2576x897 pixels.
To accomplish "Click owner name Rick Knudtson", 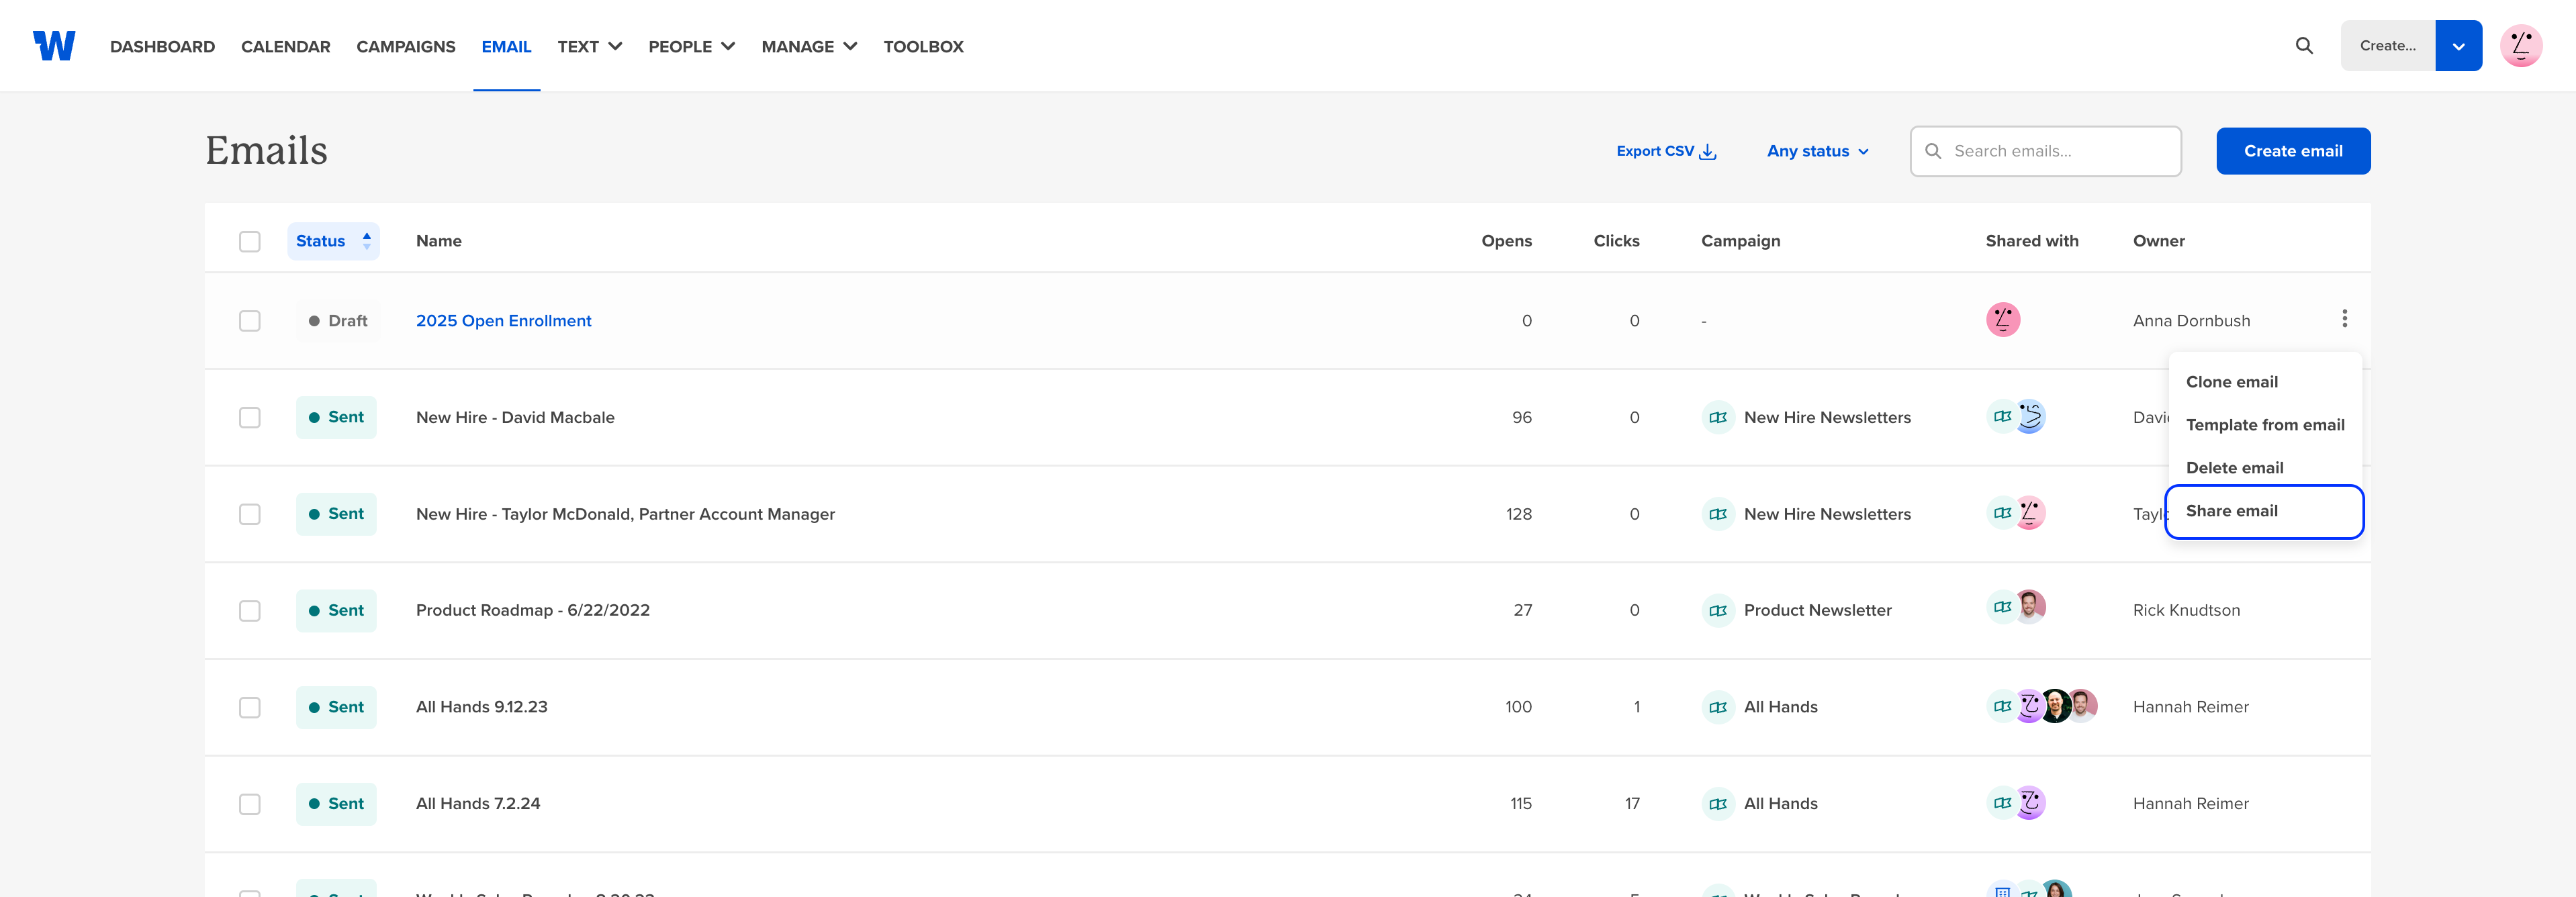I will click(2186, 611).
